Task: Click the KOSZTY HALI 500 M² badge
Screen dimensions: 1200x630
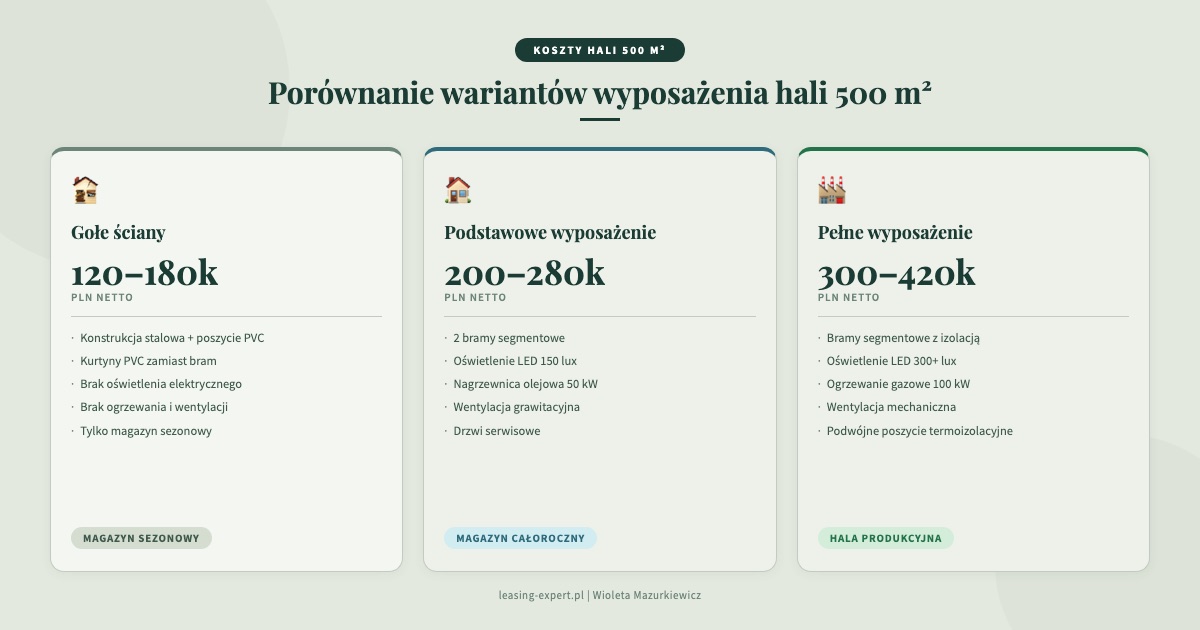Action: [599, 49]
